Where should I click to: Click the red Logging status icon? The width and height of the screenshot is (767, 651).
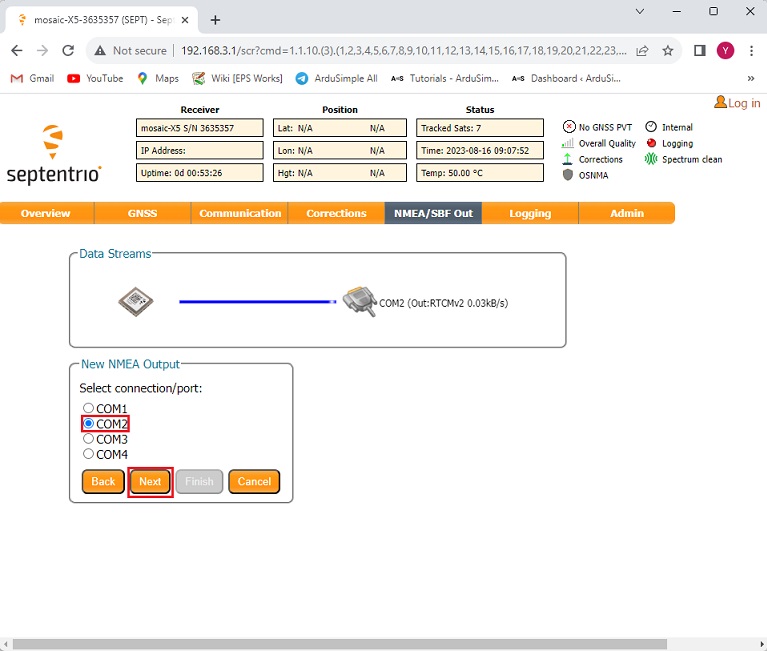[x=651, y=143]
